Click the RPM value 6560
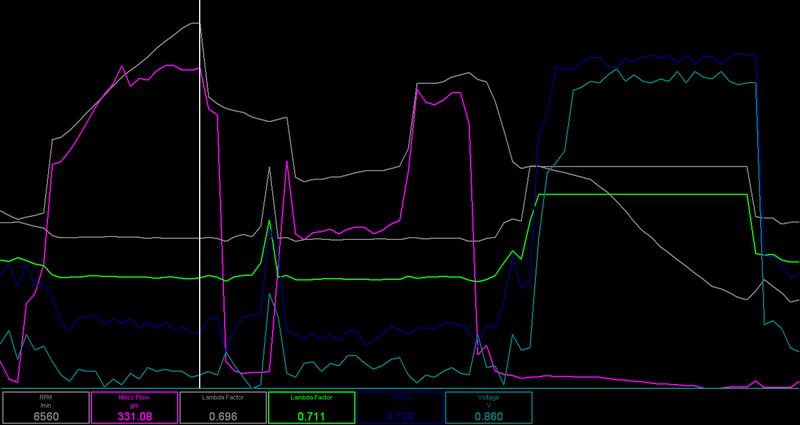This screenshot has width=800, height=425. [x=44, y=414]
